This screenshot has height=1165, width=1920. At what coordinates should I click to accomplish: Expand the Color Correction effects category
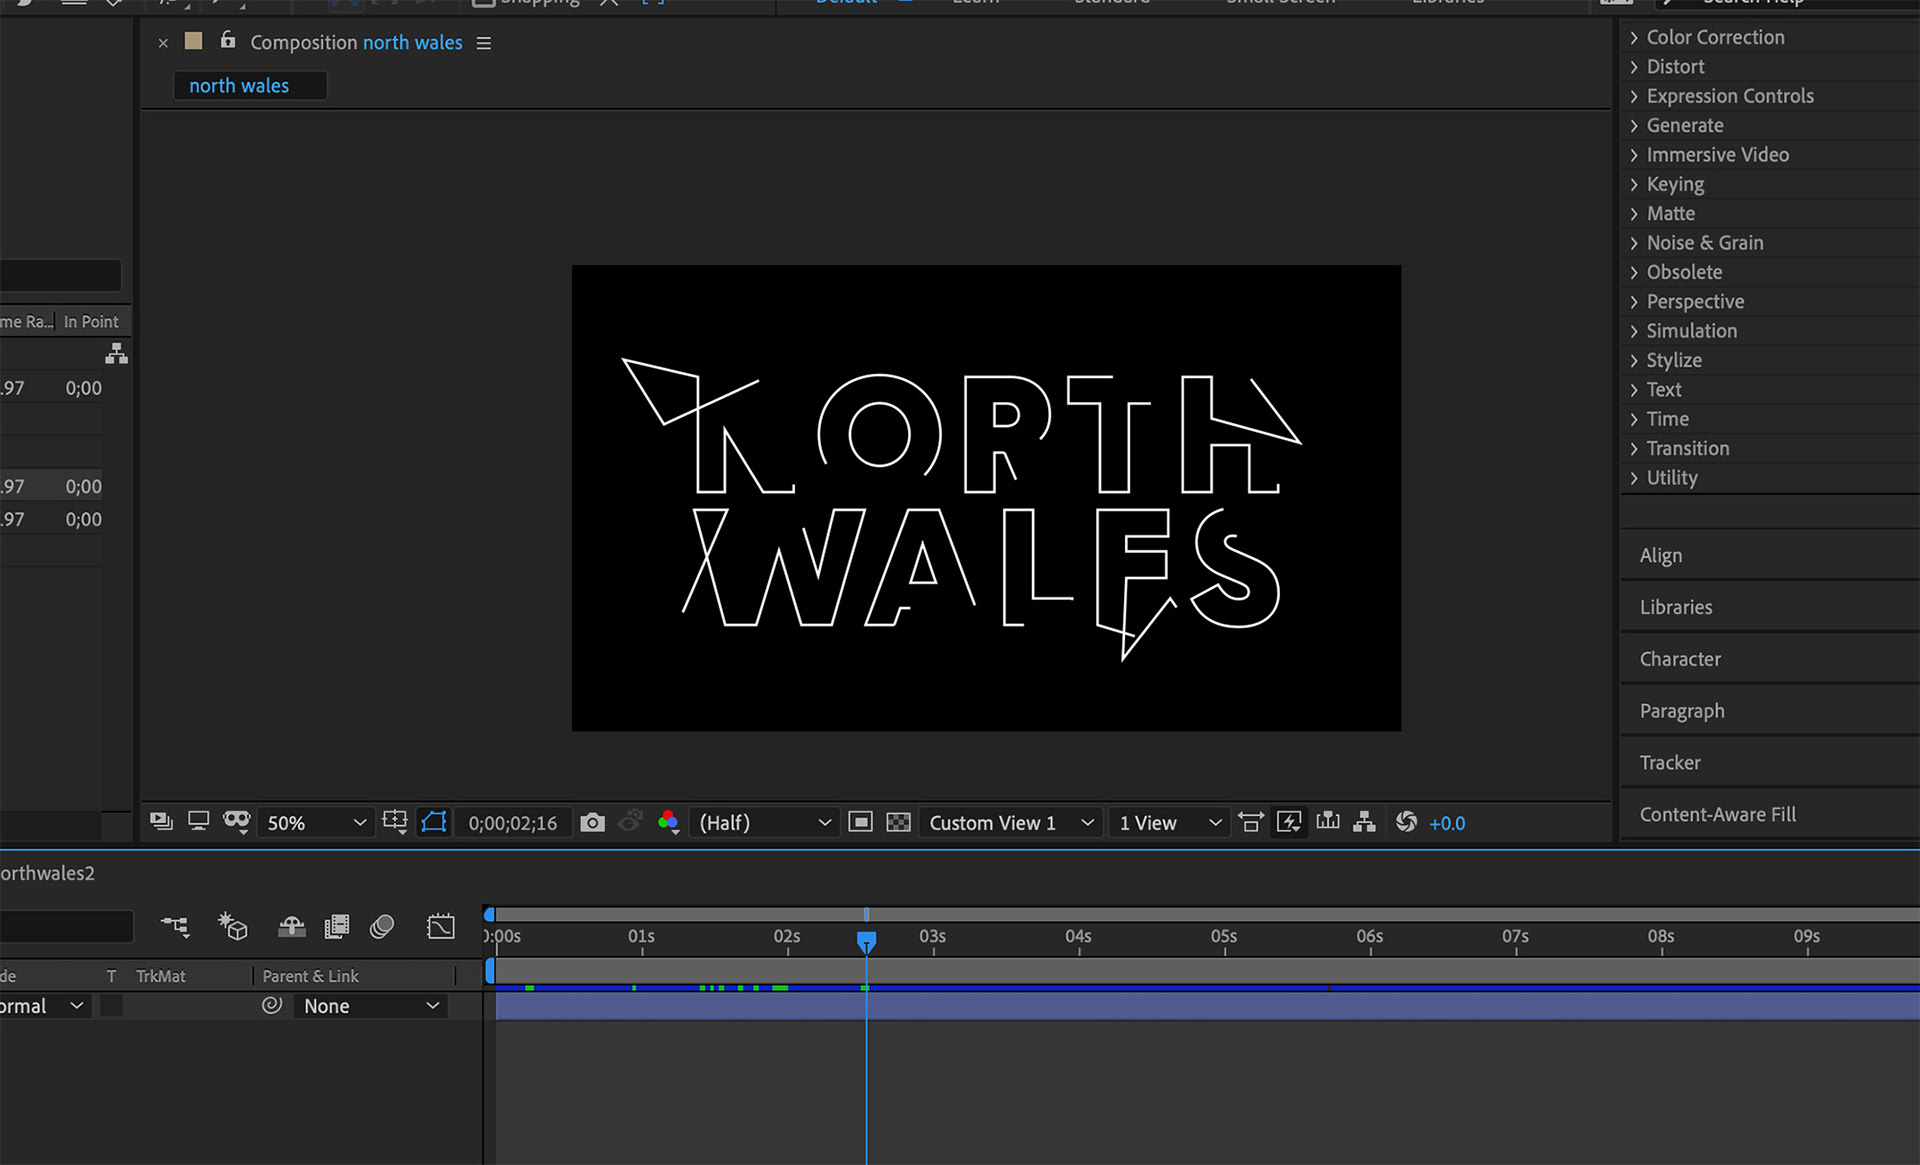click(1715, 37)
